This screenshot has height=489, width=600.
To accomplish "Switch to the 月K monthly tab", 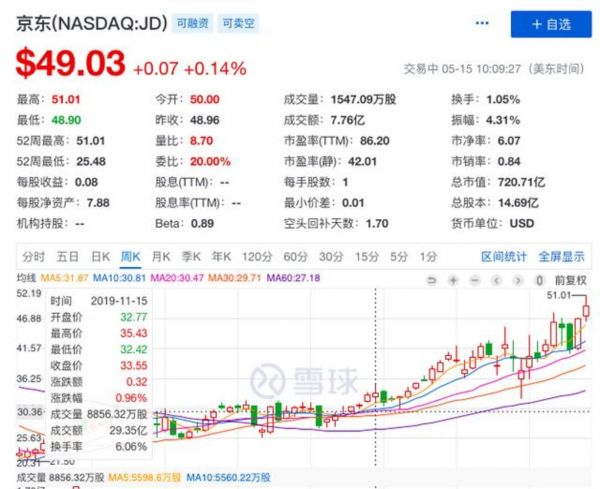I will click(162, 255).
